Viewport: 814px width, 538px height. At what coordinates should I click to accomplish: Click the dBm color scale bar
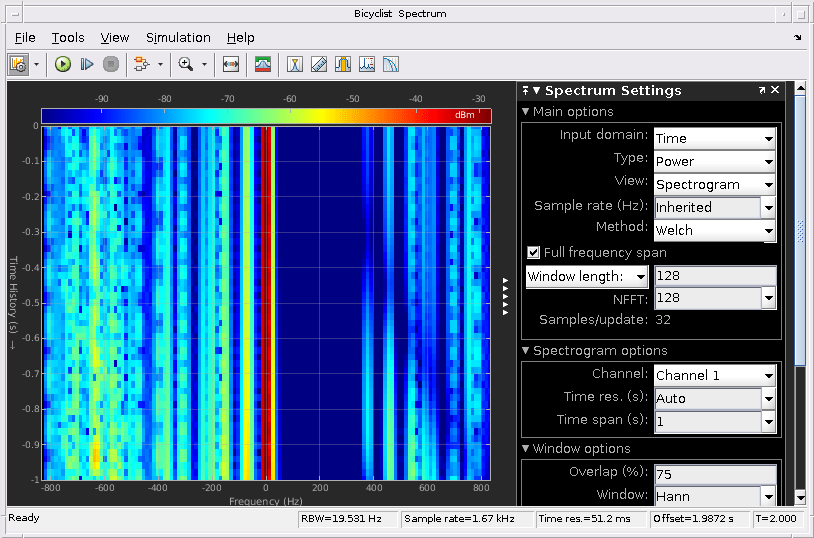266,115
